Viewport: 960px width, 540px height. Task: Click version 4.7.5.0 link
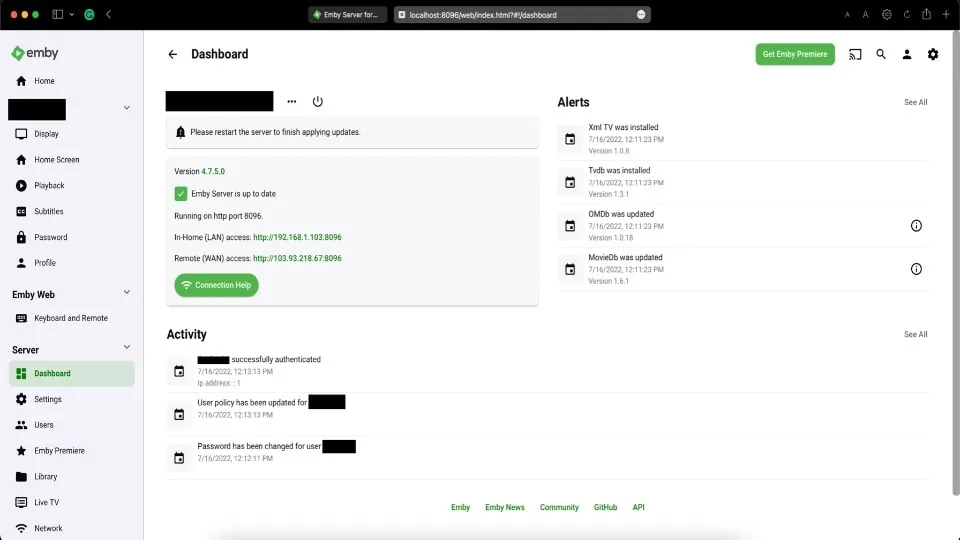(x=213, y=171)
